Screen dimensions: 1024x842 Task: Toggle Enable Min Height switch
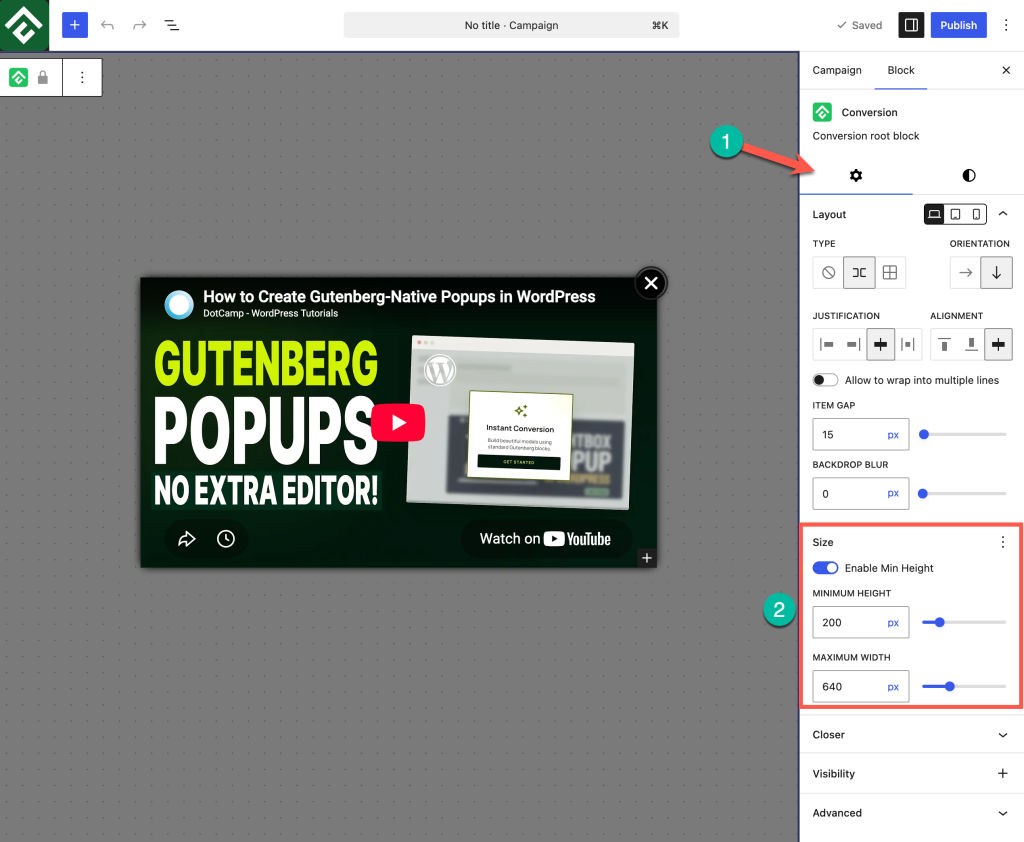(x=825, y=568)
